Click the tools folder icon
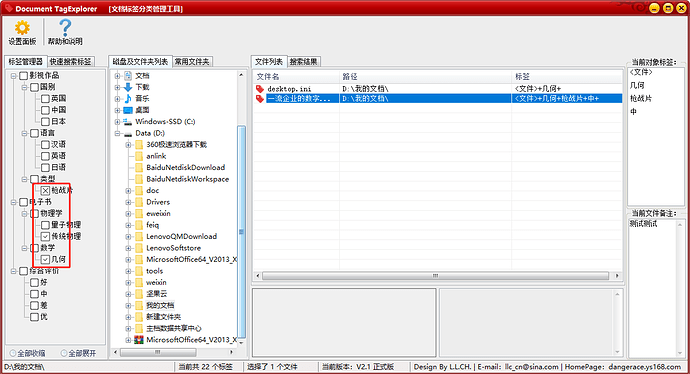Screen dimensions: 690x374 click(x=139, y=271)
